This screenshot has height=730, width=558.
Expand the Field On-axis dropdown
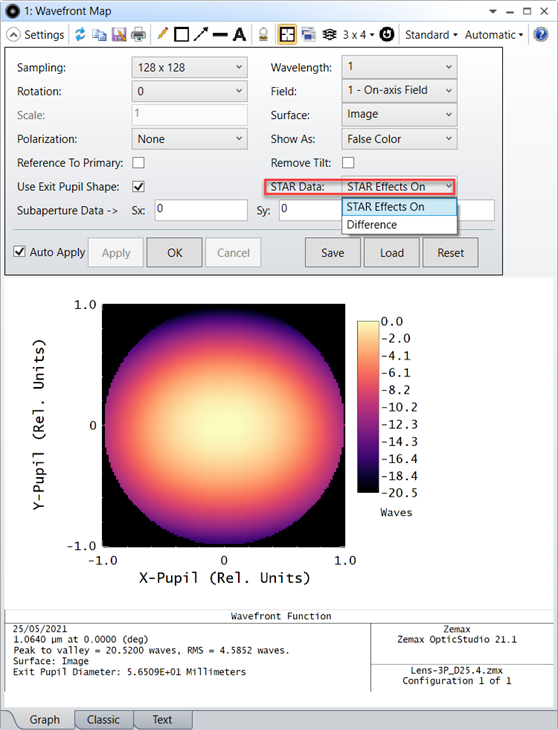click(399, 90)
